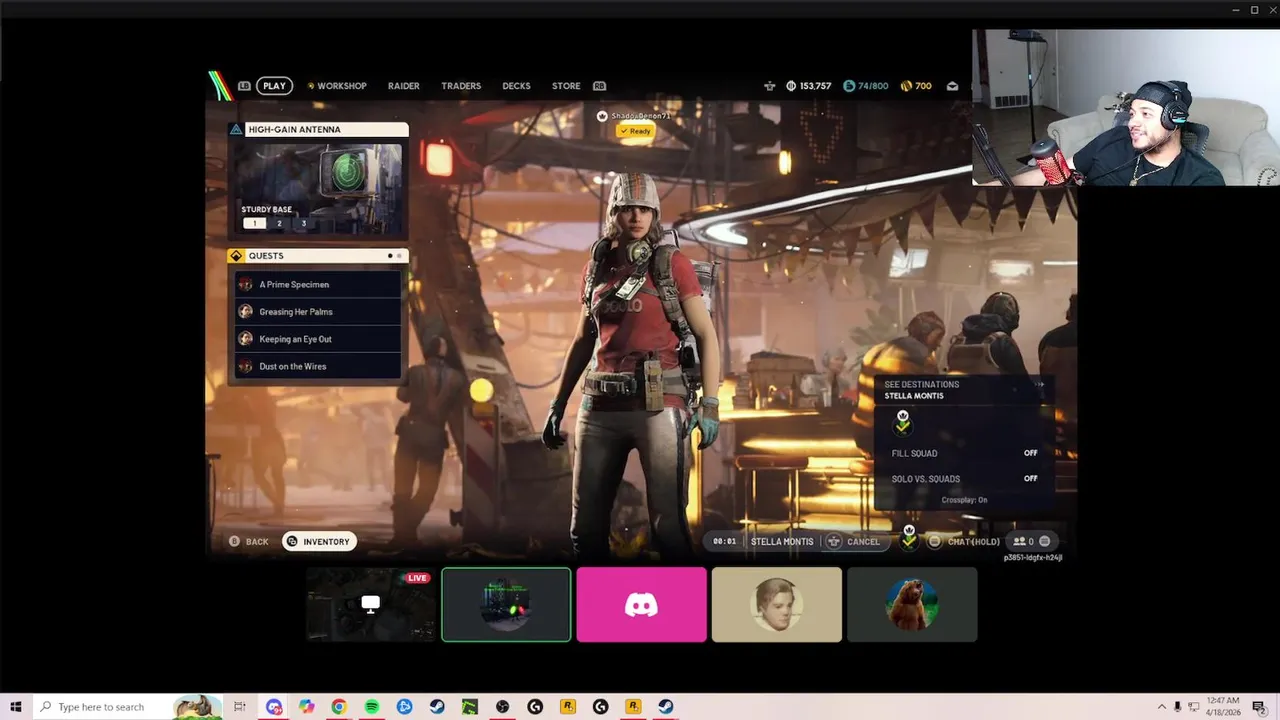The width and height of the screenshot is (1280, 720).
Task: Click the Stella Montis destination text in panel
Action: pyautogui.click(x=913, y=396)
